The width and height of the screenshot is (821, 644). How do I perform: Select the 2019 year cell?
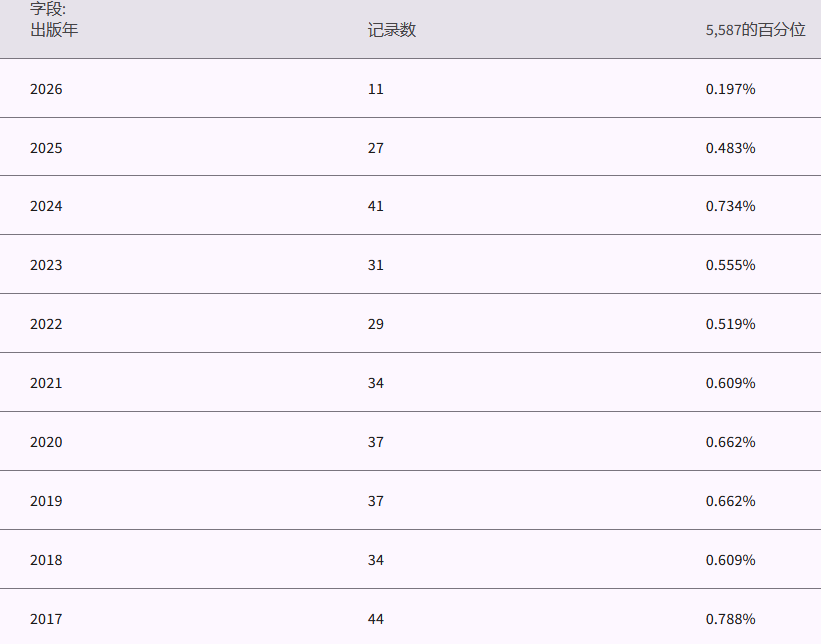click(x=46, y=501)
